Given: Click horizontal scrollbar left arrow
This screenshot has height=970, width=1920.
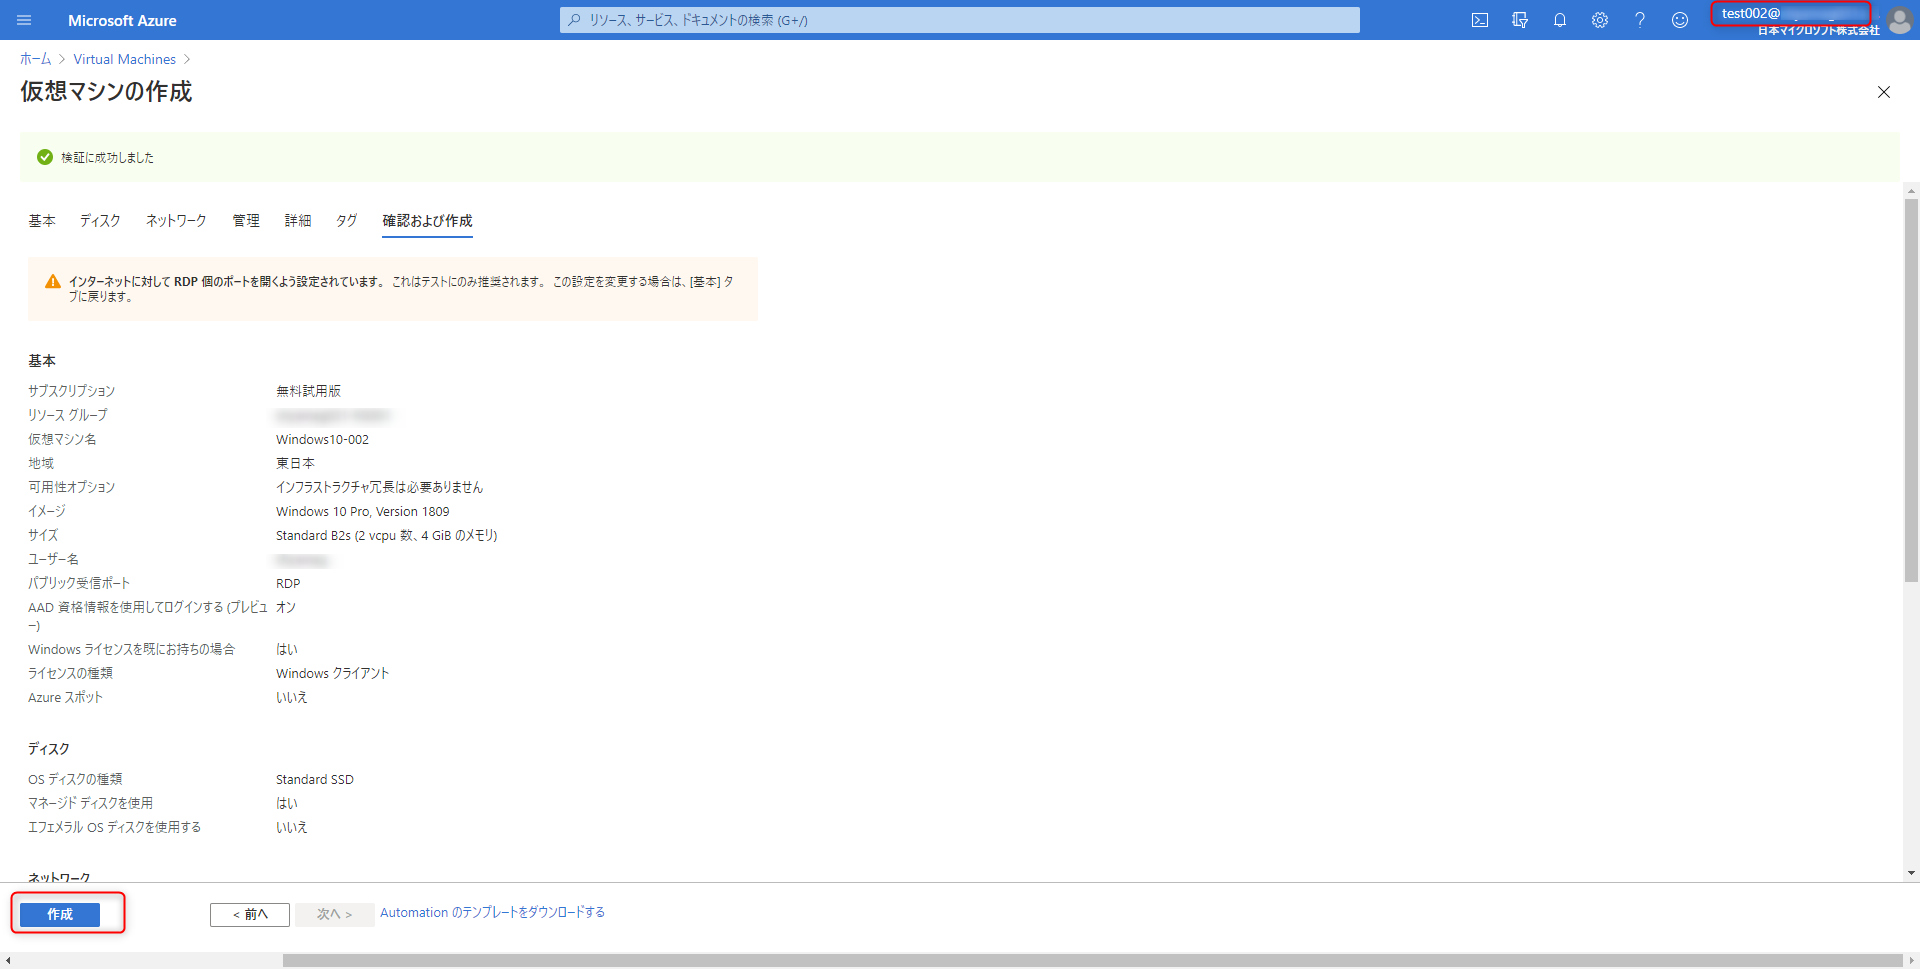Looking at the screenshot, I should 8,961.
